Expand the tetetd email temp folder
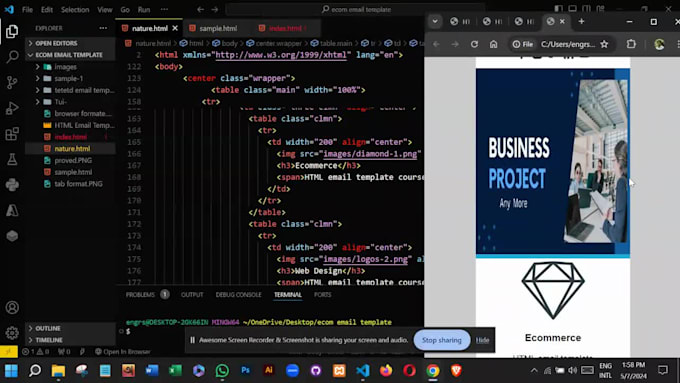 point(84,90)
